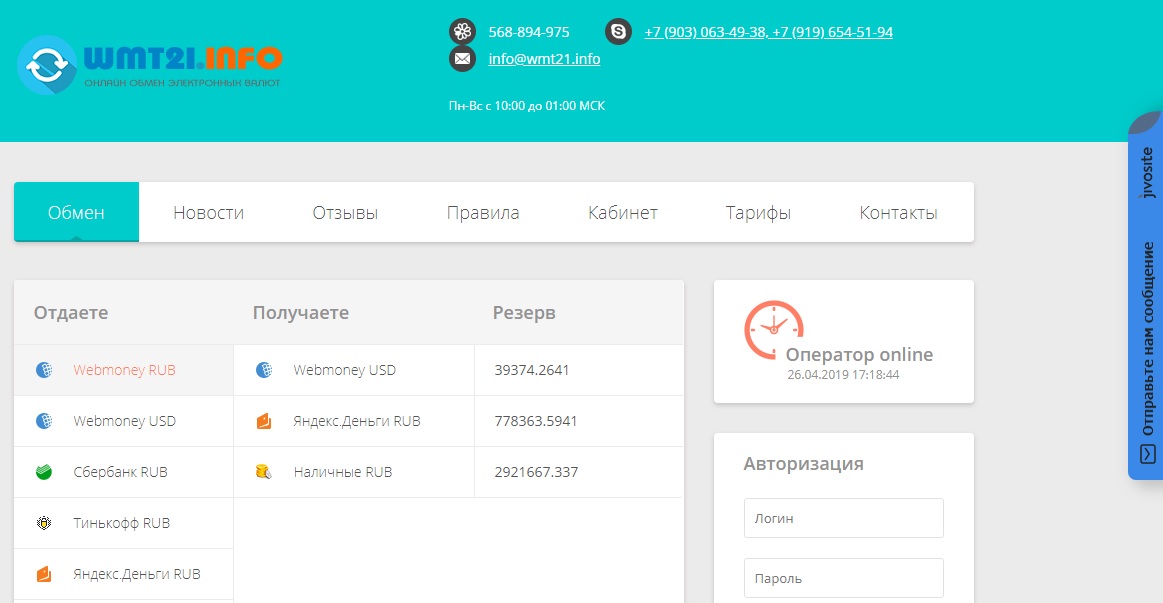Click Webmoney USD globe icon in Получаете
1163x603 pixels.
(263, 369)
